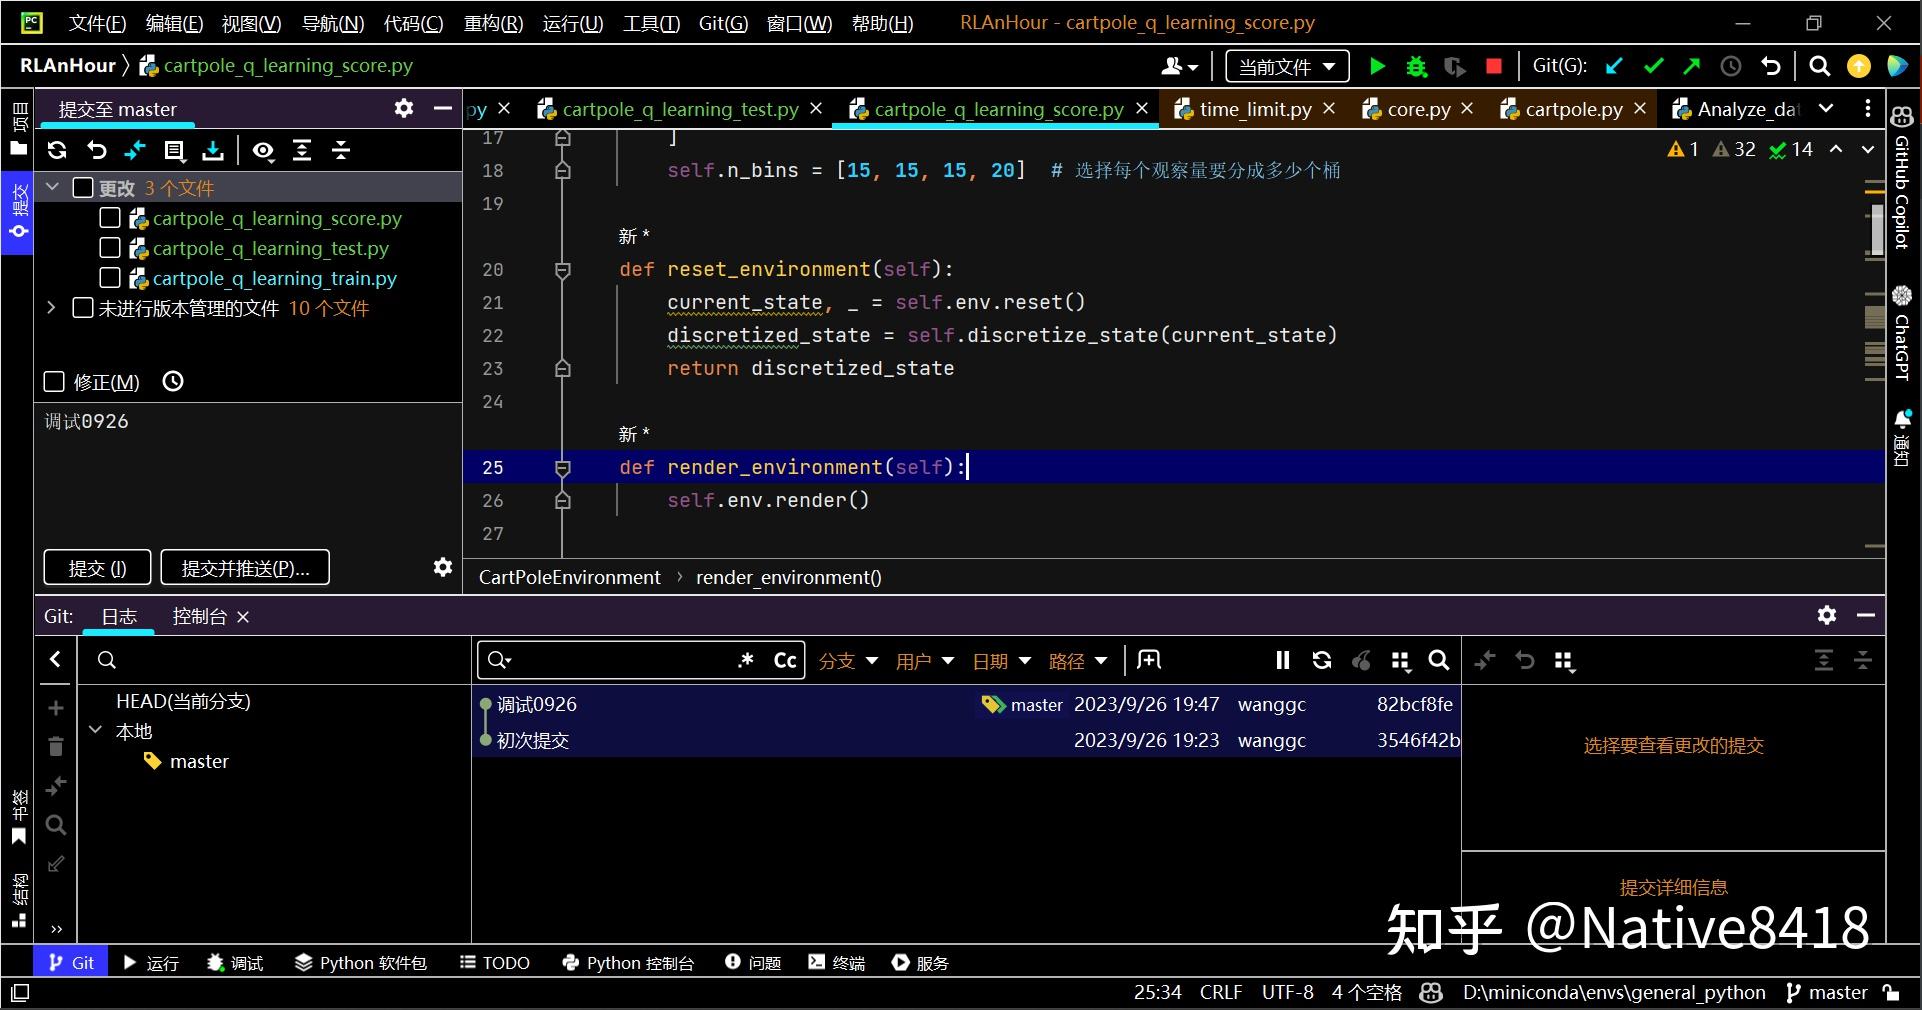Screen dimensions: 1922x1010
Task: Click the 提交 (I) commit button
Action: 97,568
